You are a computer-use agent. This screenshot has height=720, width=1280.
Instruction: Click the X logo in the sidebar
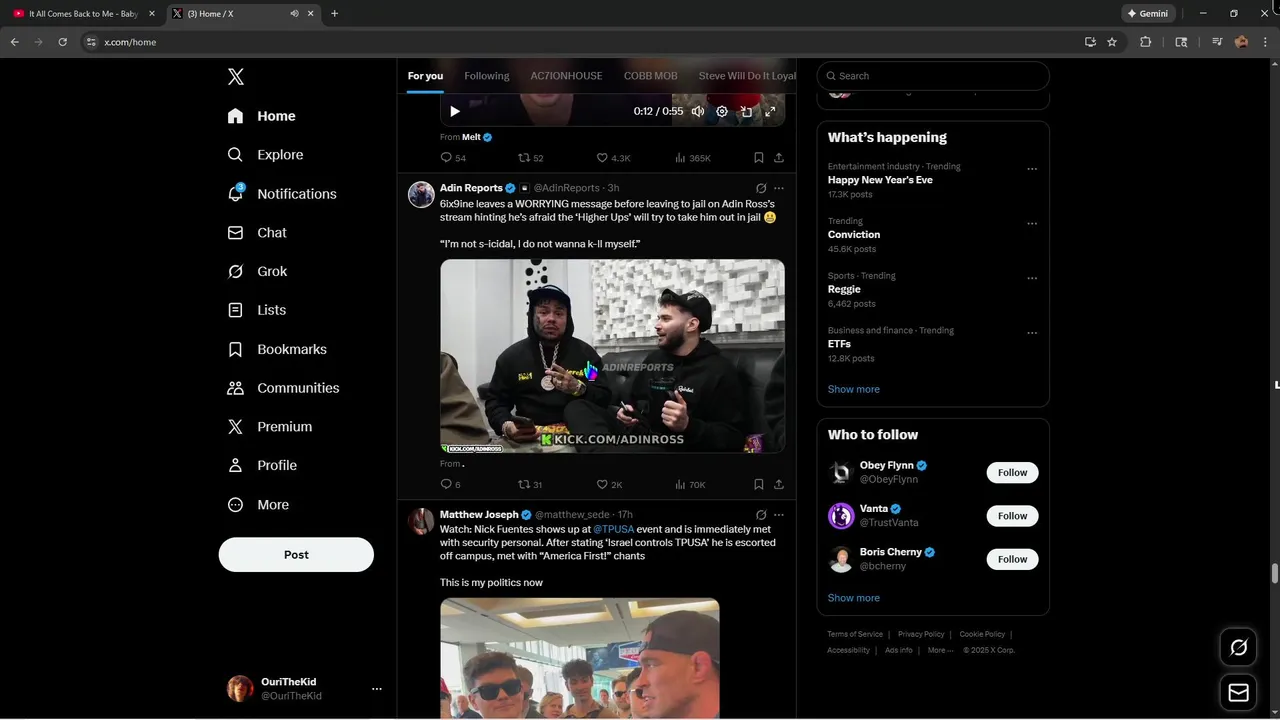235,77
